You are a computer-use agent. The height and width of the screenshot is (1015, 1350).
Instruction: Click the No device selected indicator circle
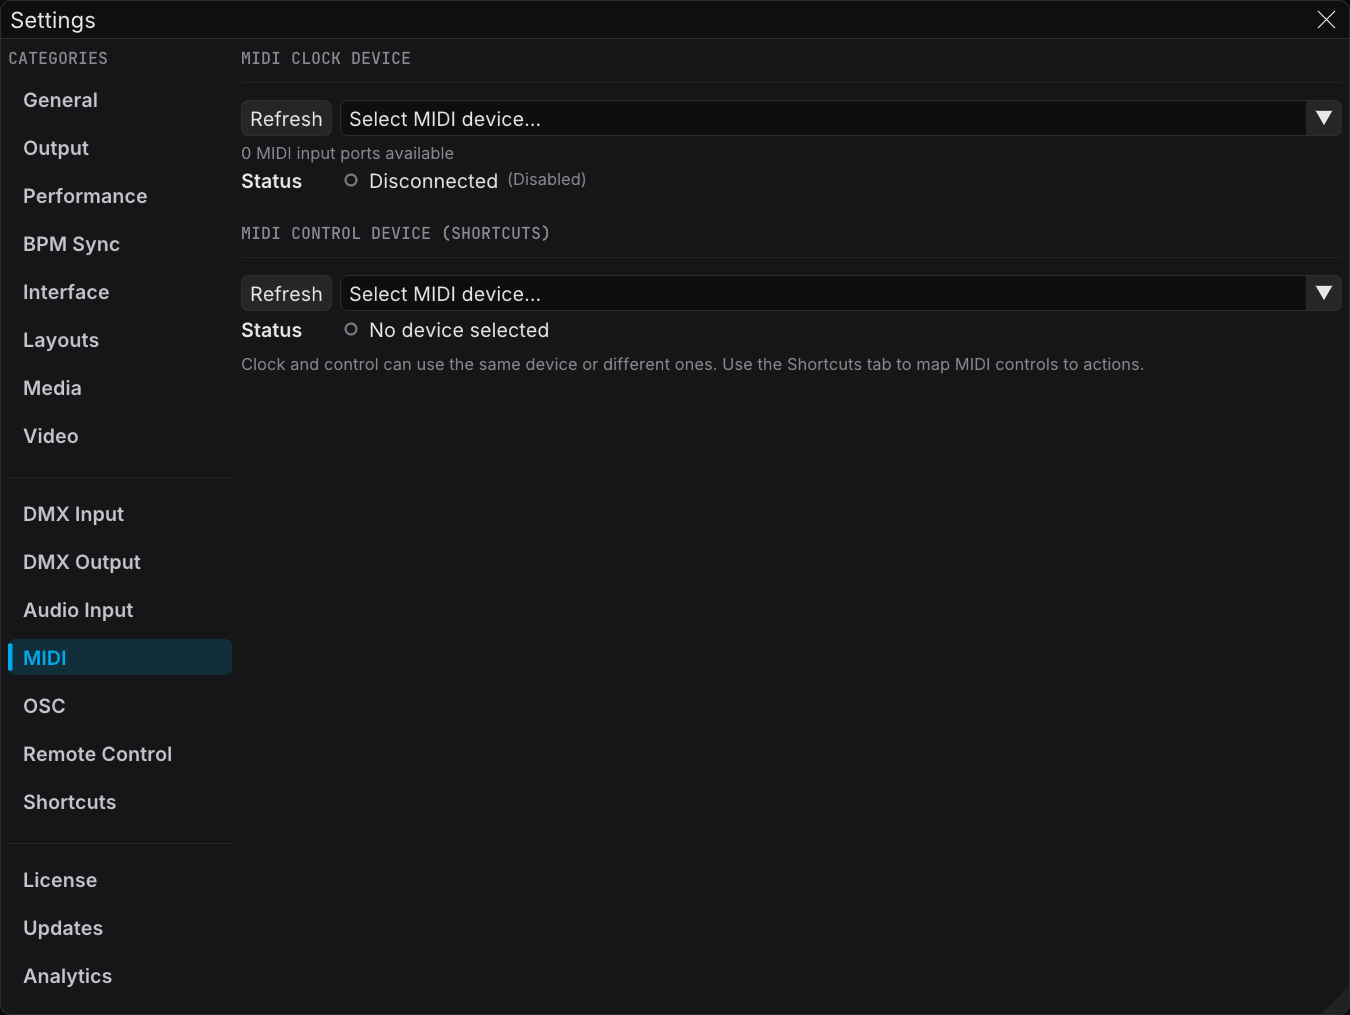pyautogui.click(x=351, y=330)
